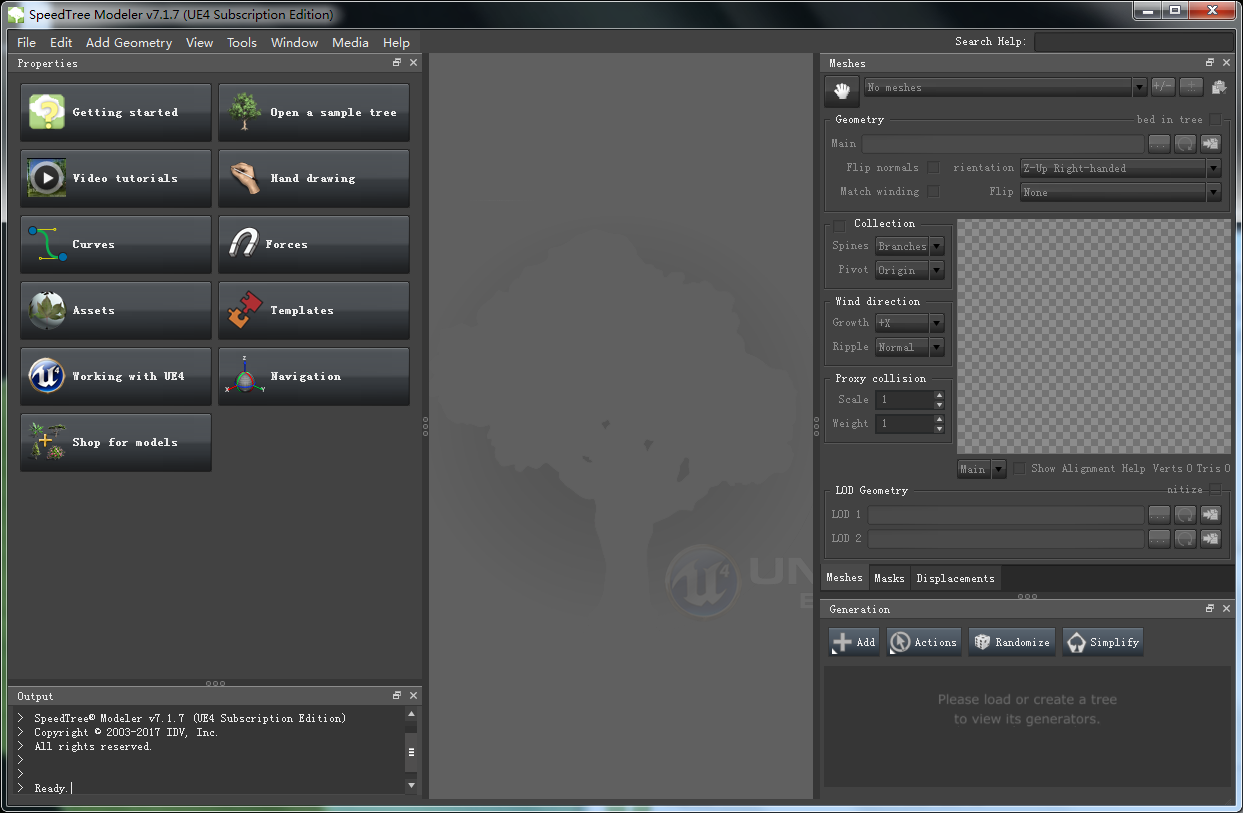
Task: Open the View menu
Action: tap(199, 43)
